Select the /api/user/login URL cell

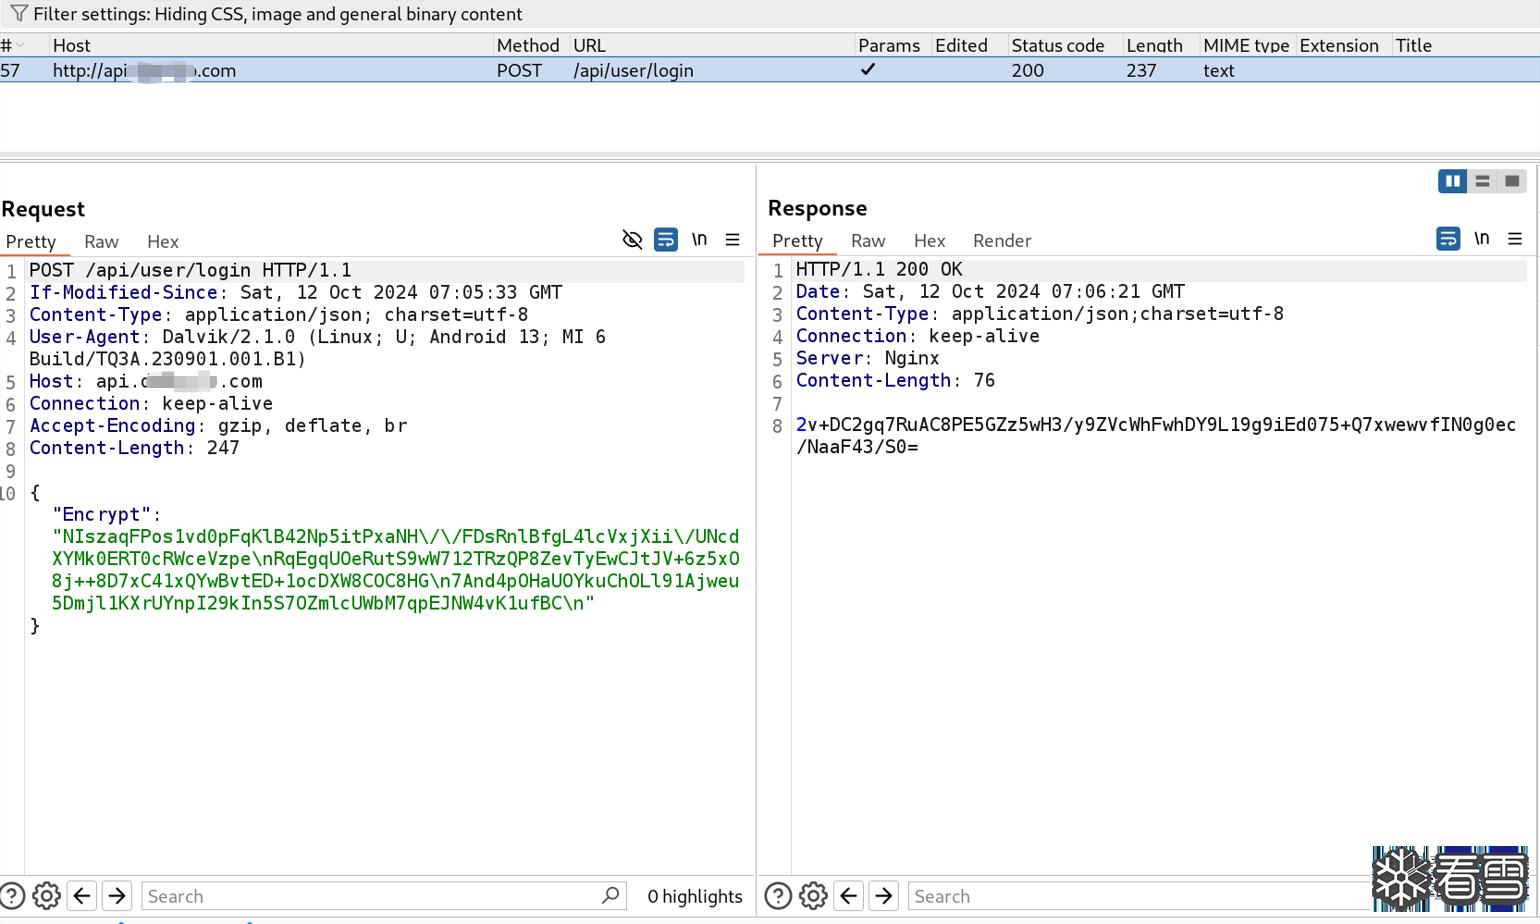pyautogui.click(x=633, y=70)
